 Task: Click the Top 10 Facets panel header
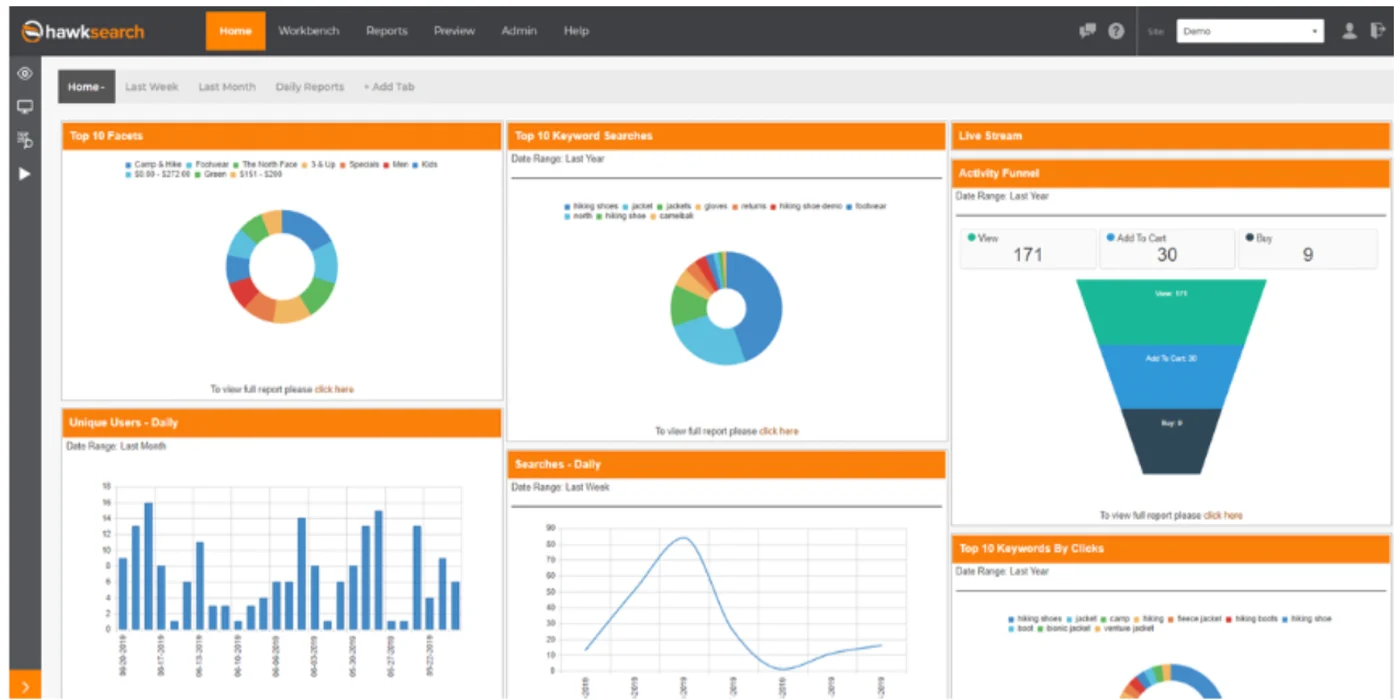[x=282, y=136]
